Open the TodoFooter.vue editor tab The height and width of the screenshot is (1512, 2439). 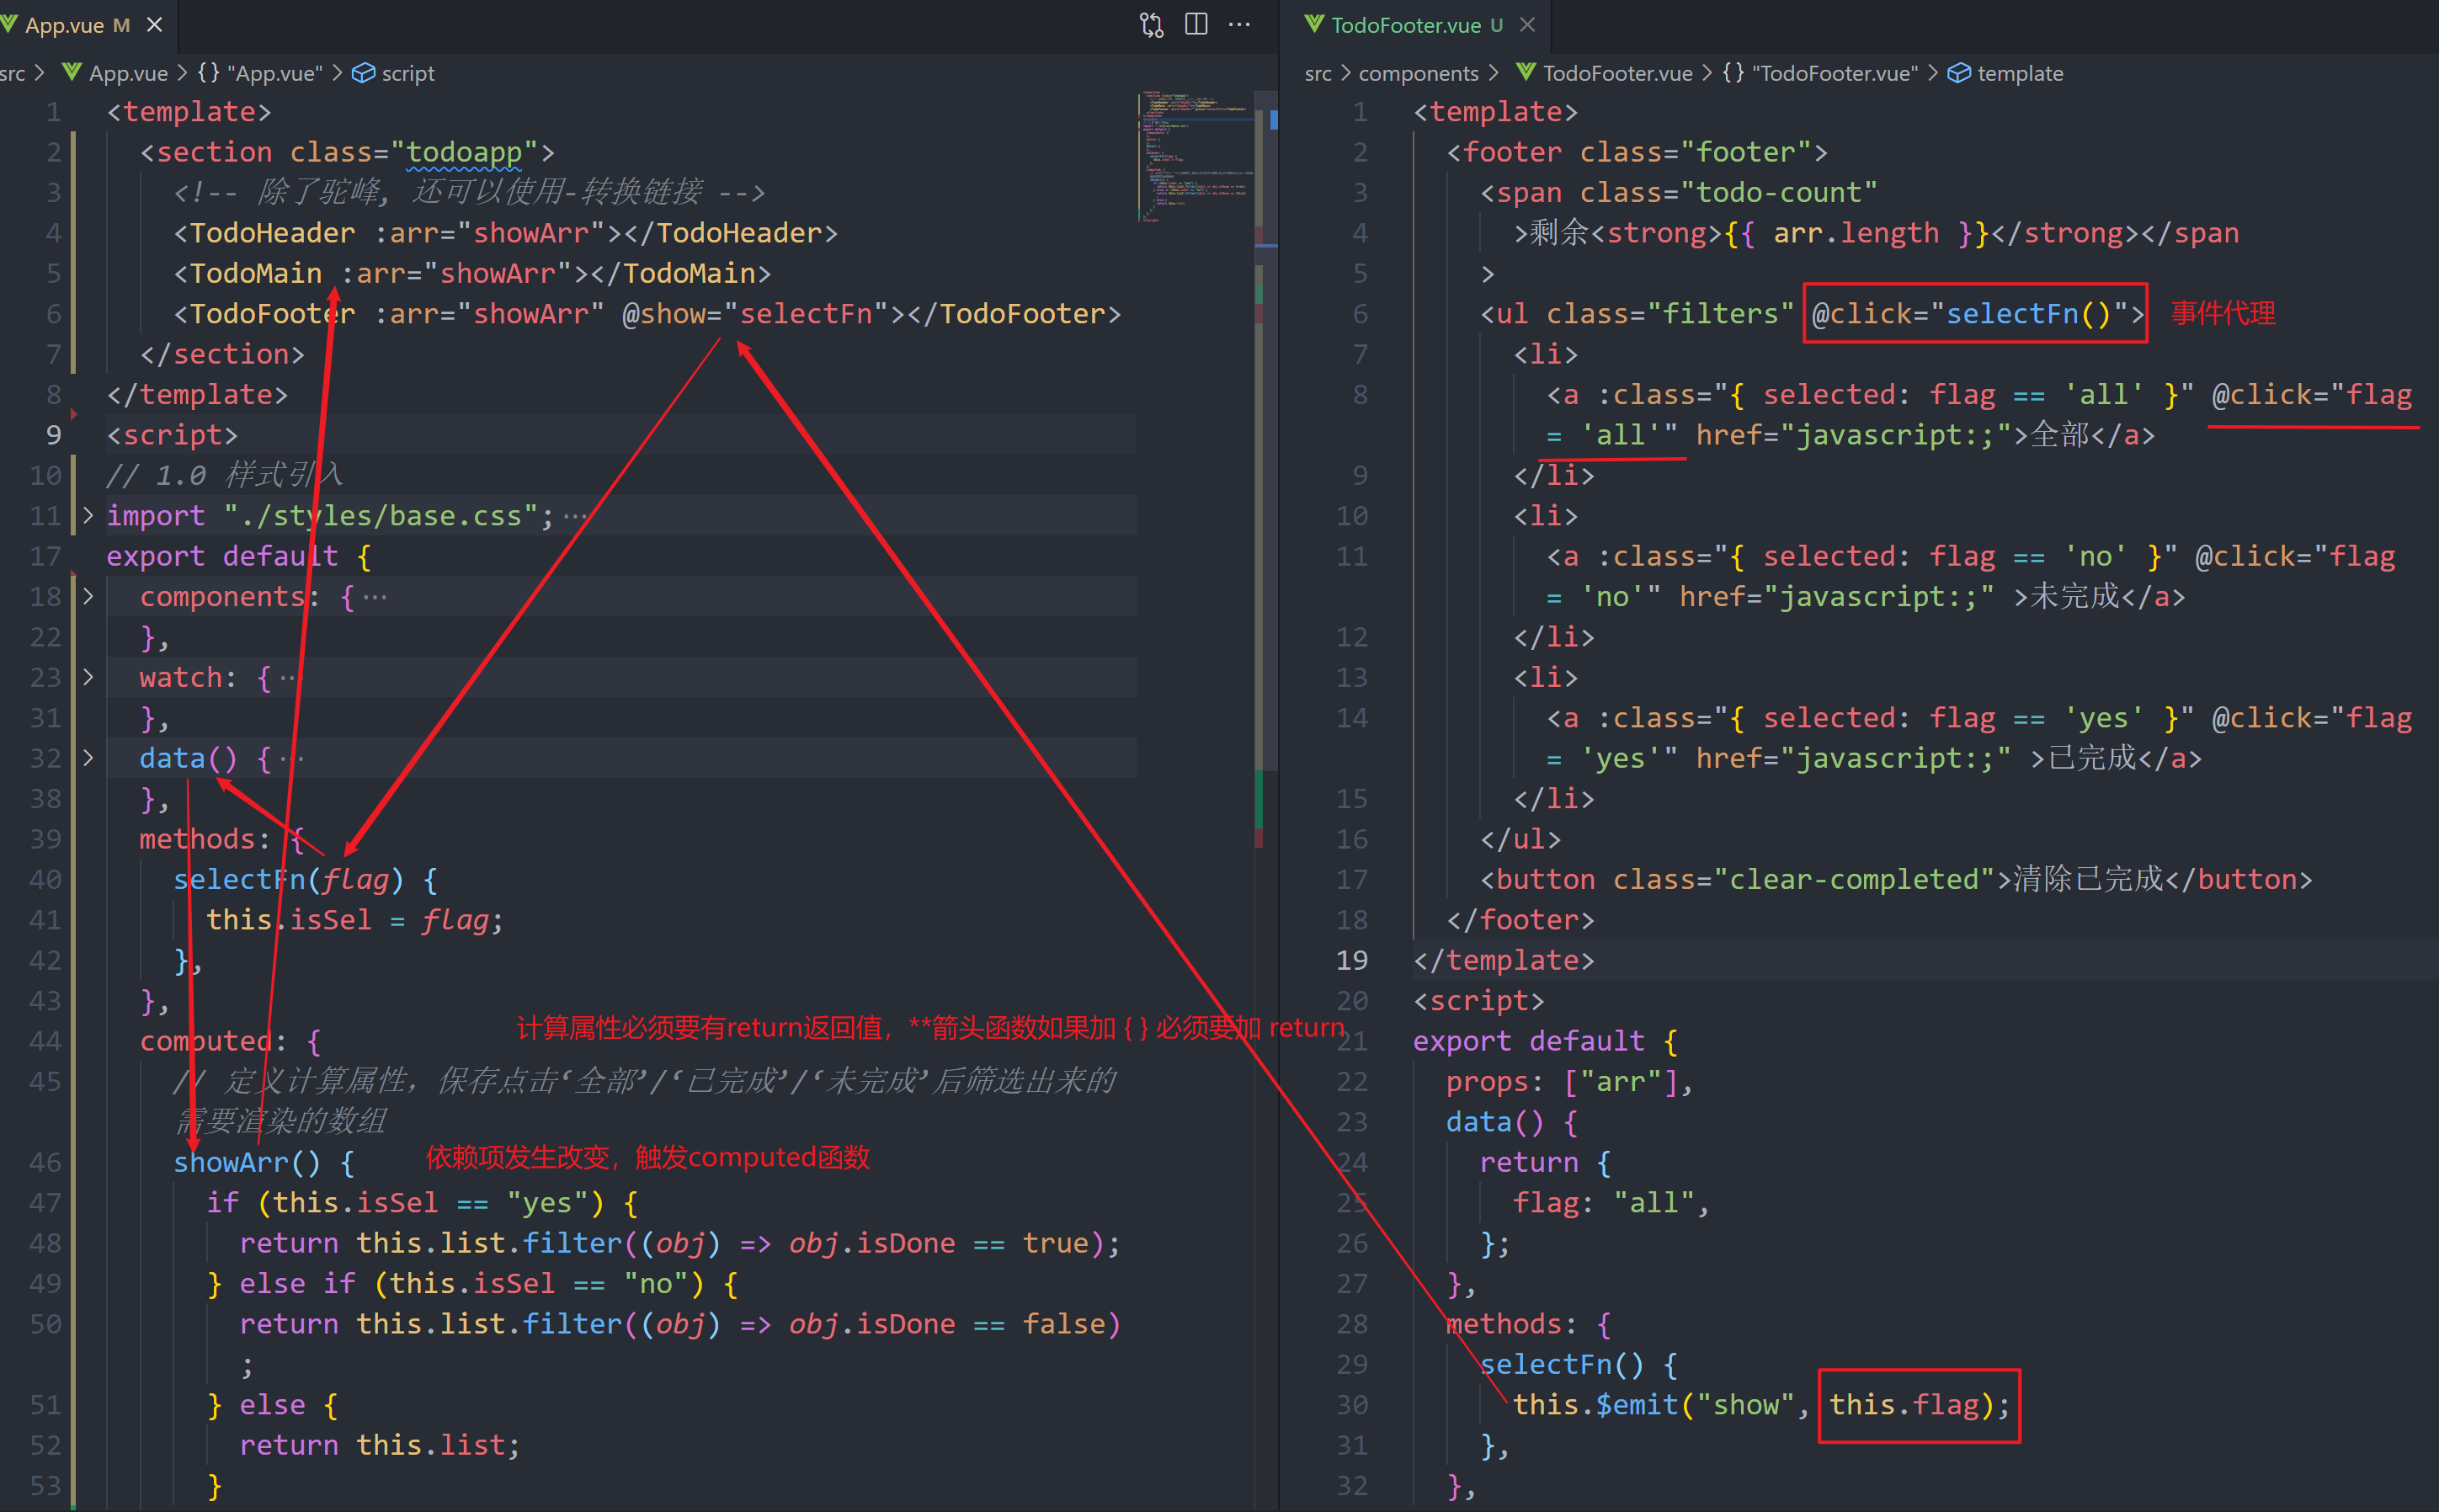(x=1405, y=25)
